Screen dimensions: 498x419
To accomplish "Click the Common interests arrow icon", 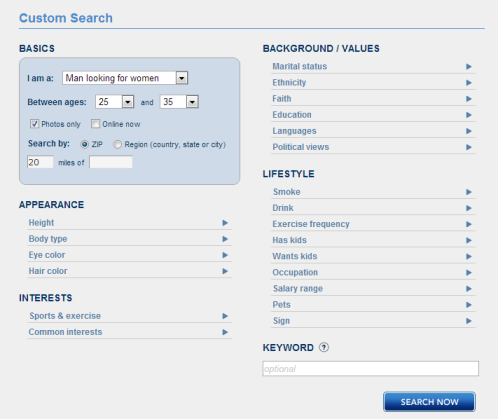I will (x=225, y=332).
